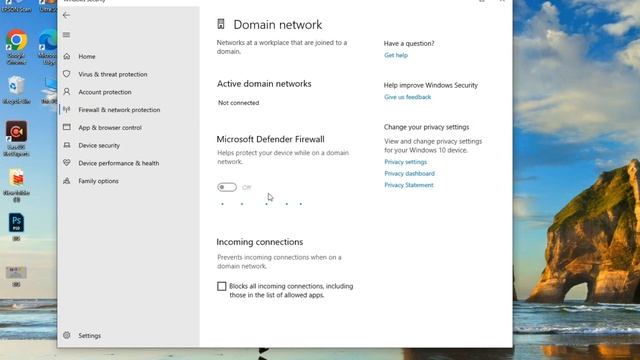Click the Device security laptop icon
The image size is (640, 360).
click(x=67, y=145)
